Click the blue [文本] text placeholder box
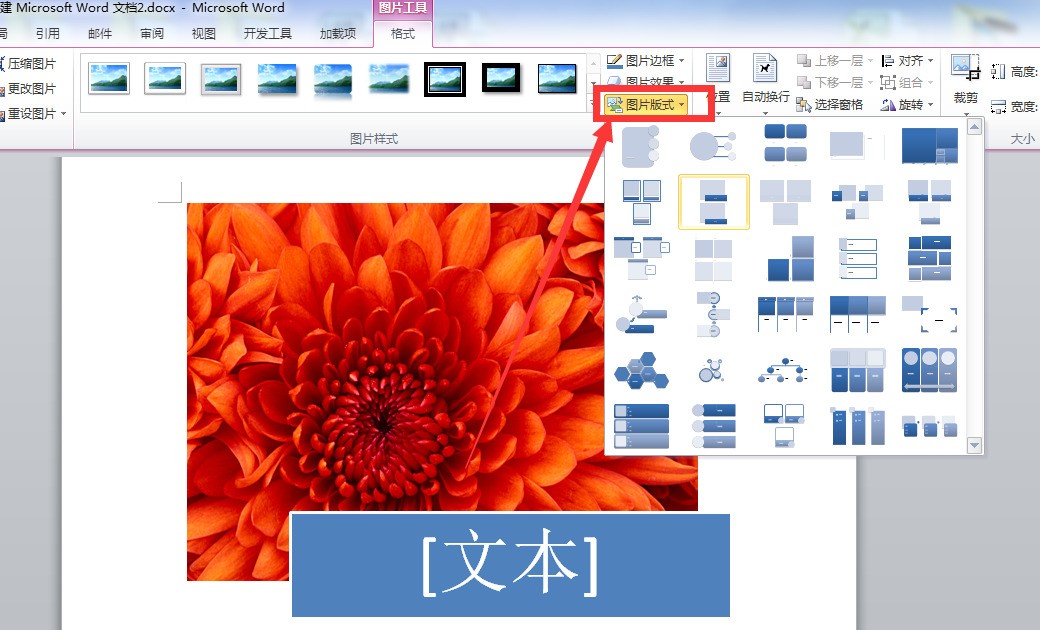This screenshot has height=630, width=1040. [x=511, y=564]
